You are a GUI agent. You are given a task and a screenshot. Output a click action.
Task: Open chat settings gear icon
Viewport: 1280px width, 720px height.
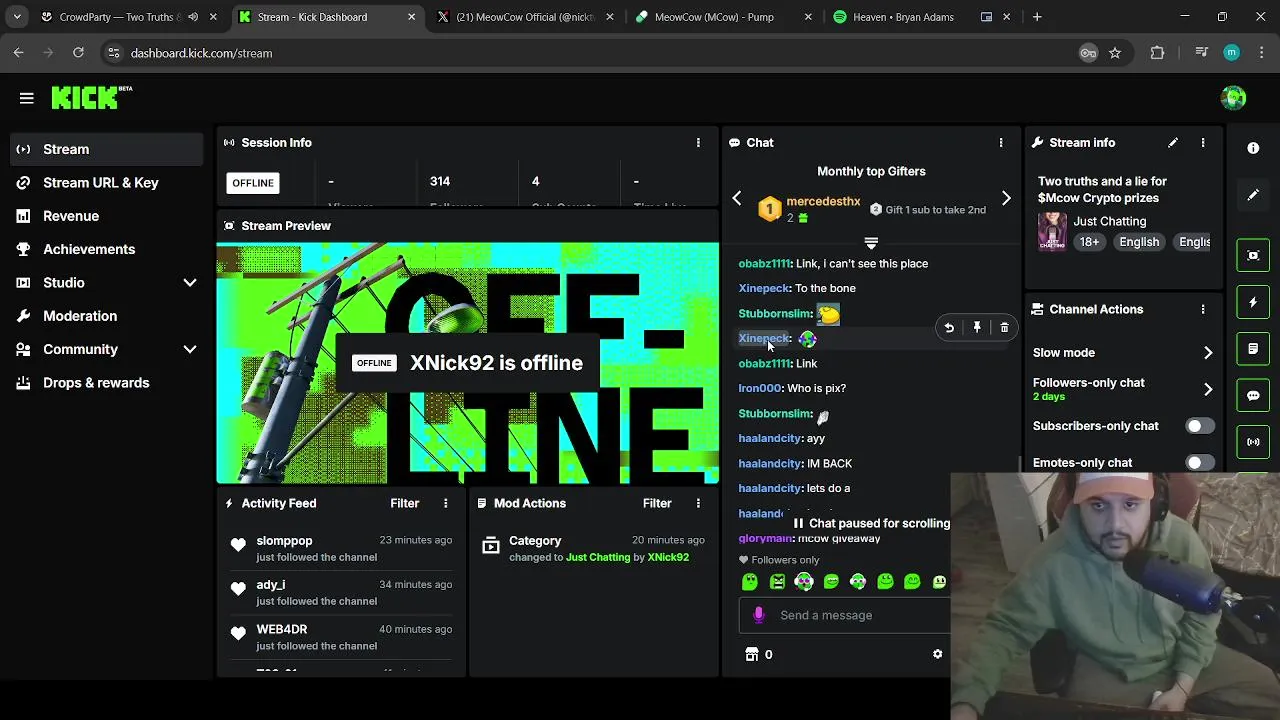937,654
